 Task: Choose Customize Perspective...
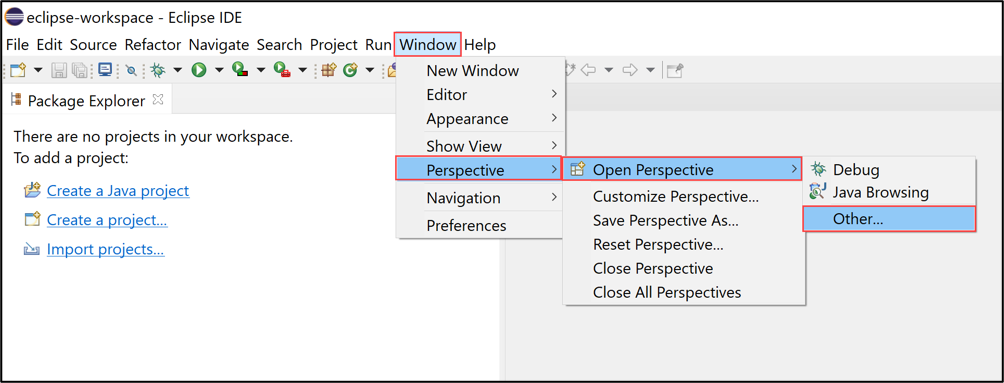tap(683, 197)
